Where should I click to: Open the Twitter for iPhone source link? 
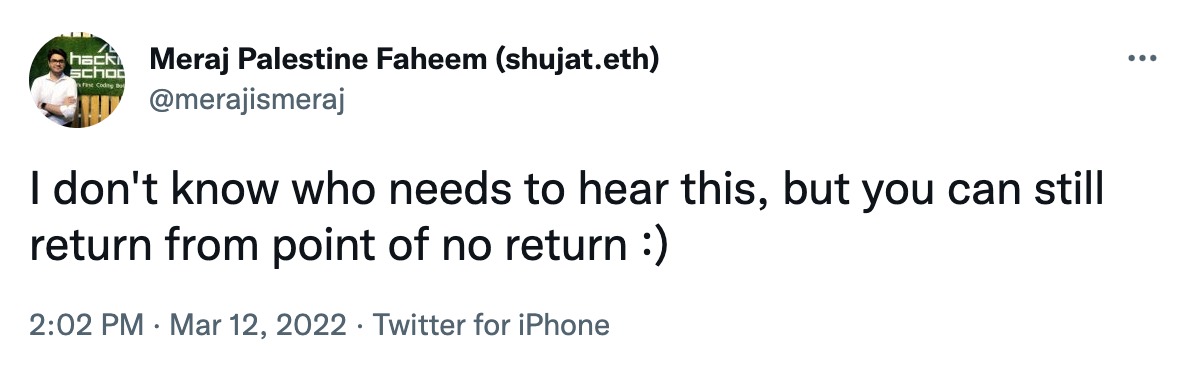[491, 325]
